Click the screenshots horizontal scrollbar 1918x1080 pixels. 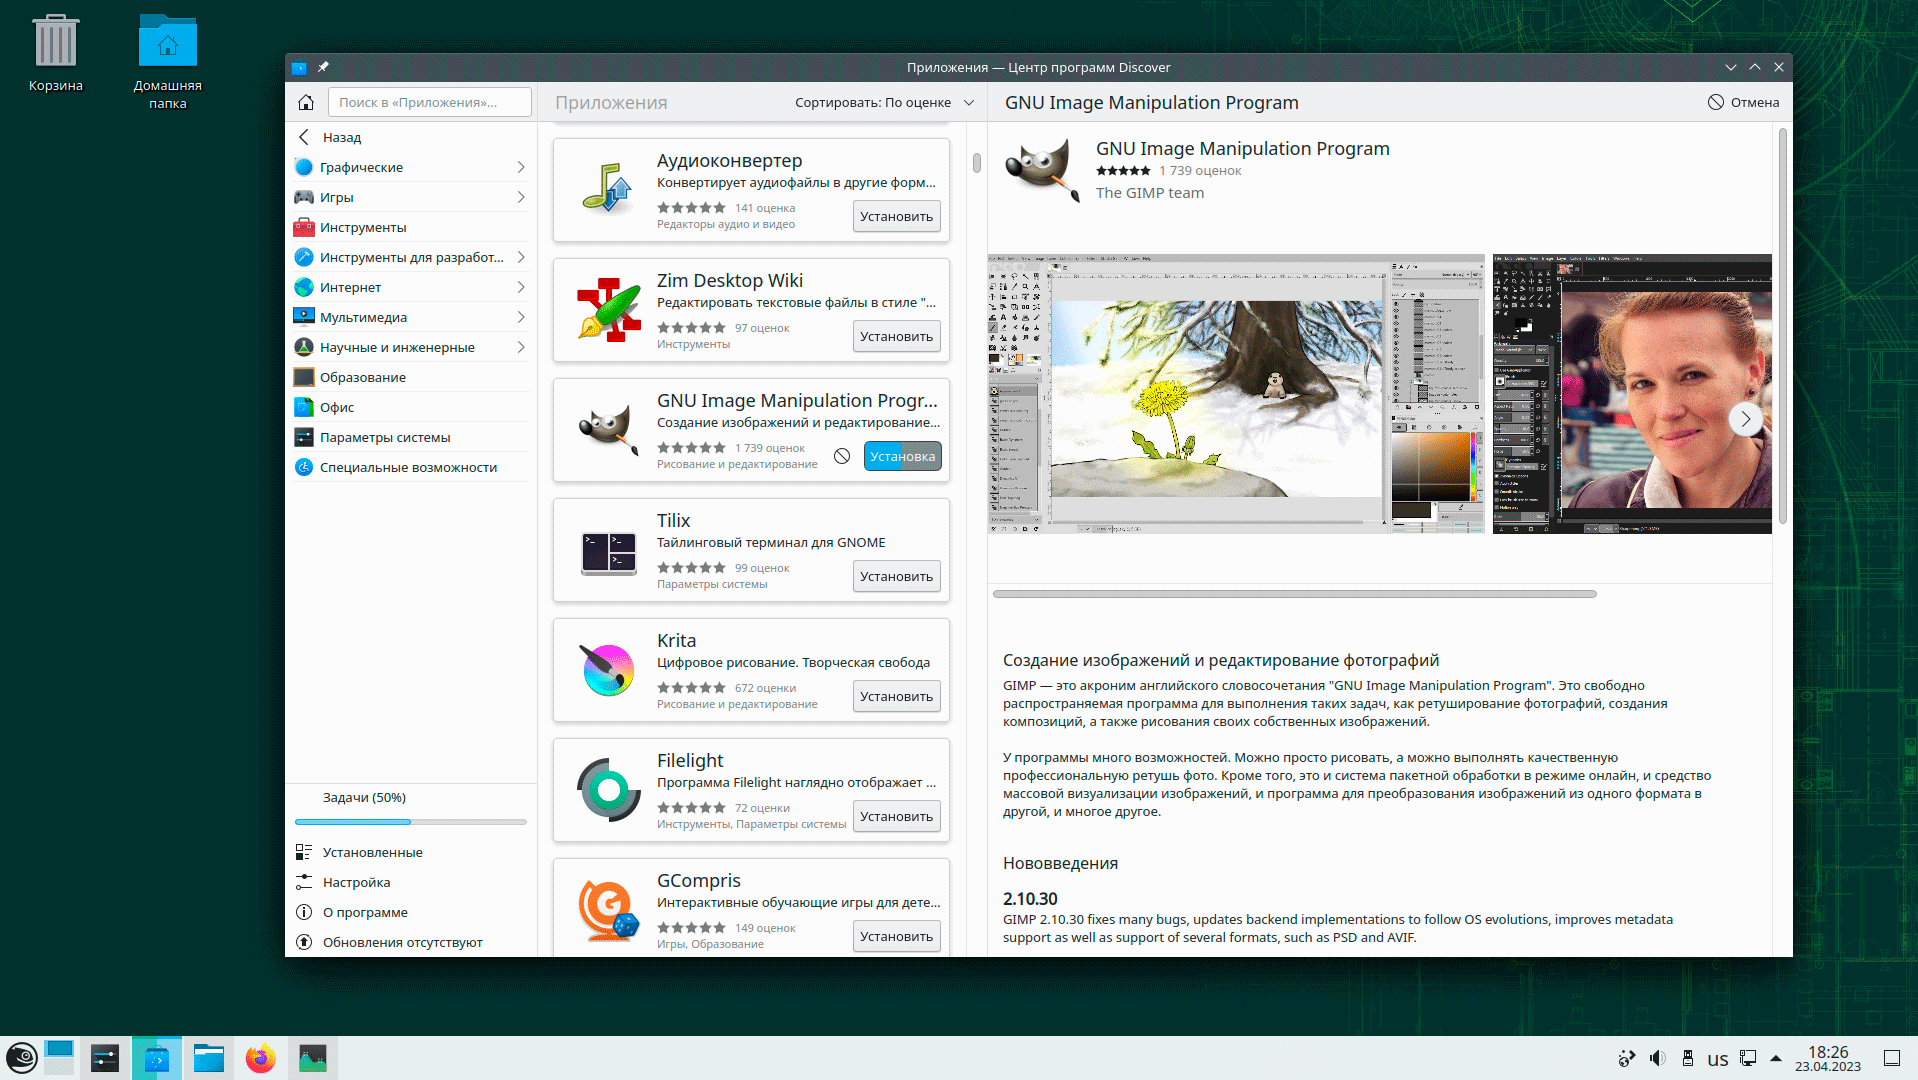(1295, 594)
